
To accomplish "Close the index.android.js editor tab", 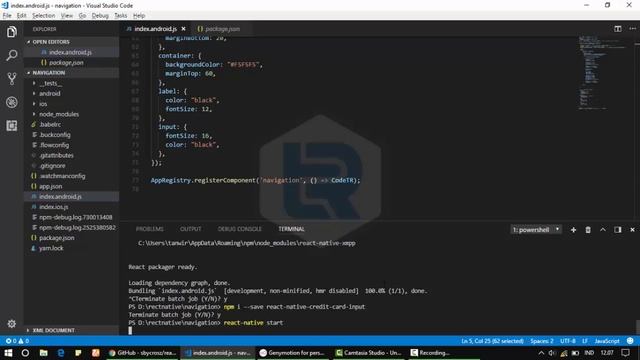I will pyautogui.click(x=183, y=29).
